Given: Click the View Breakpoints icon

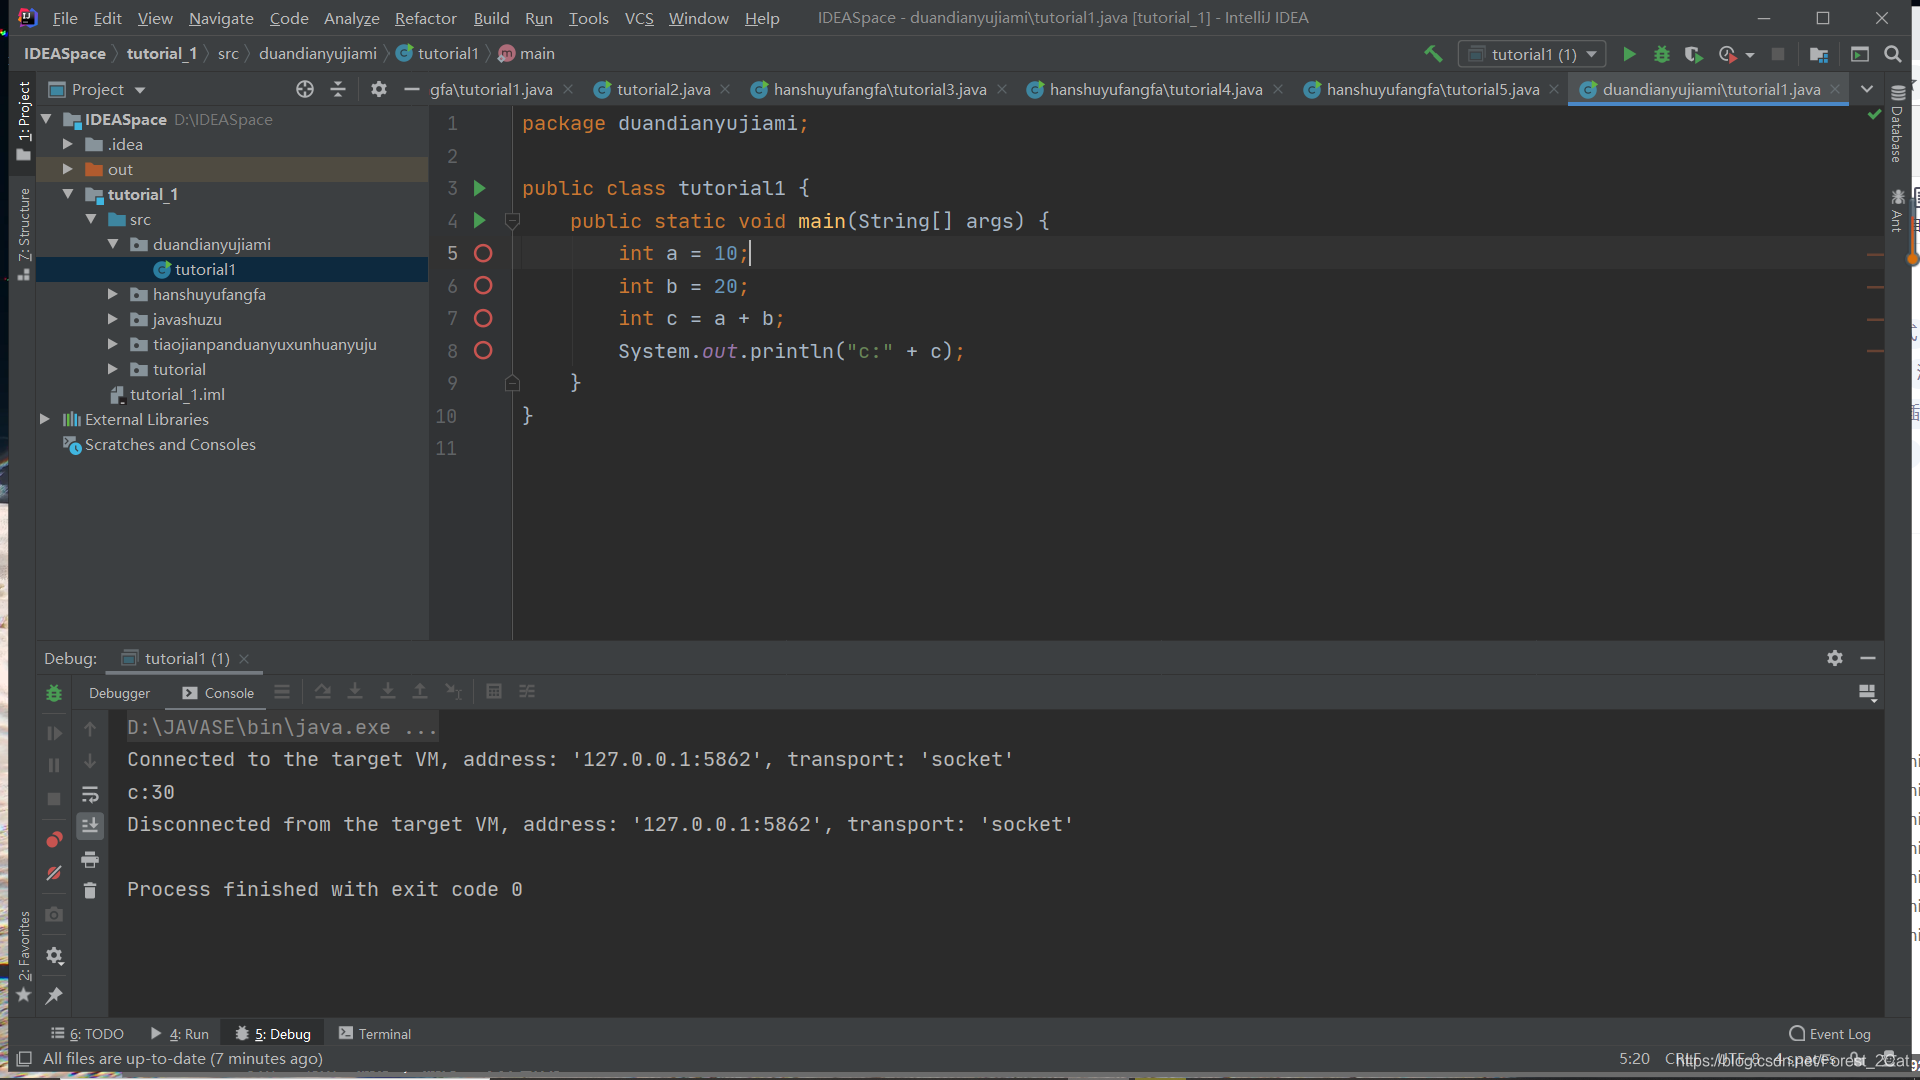Looking at the screenshot, I should [x=54, y=839].
